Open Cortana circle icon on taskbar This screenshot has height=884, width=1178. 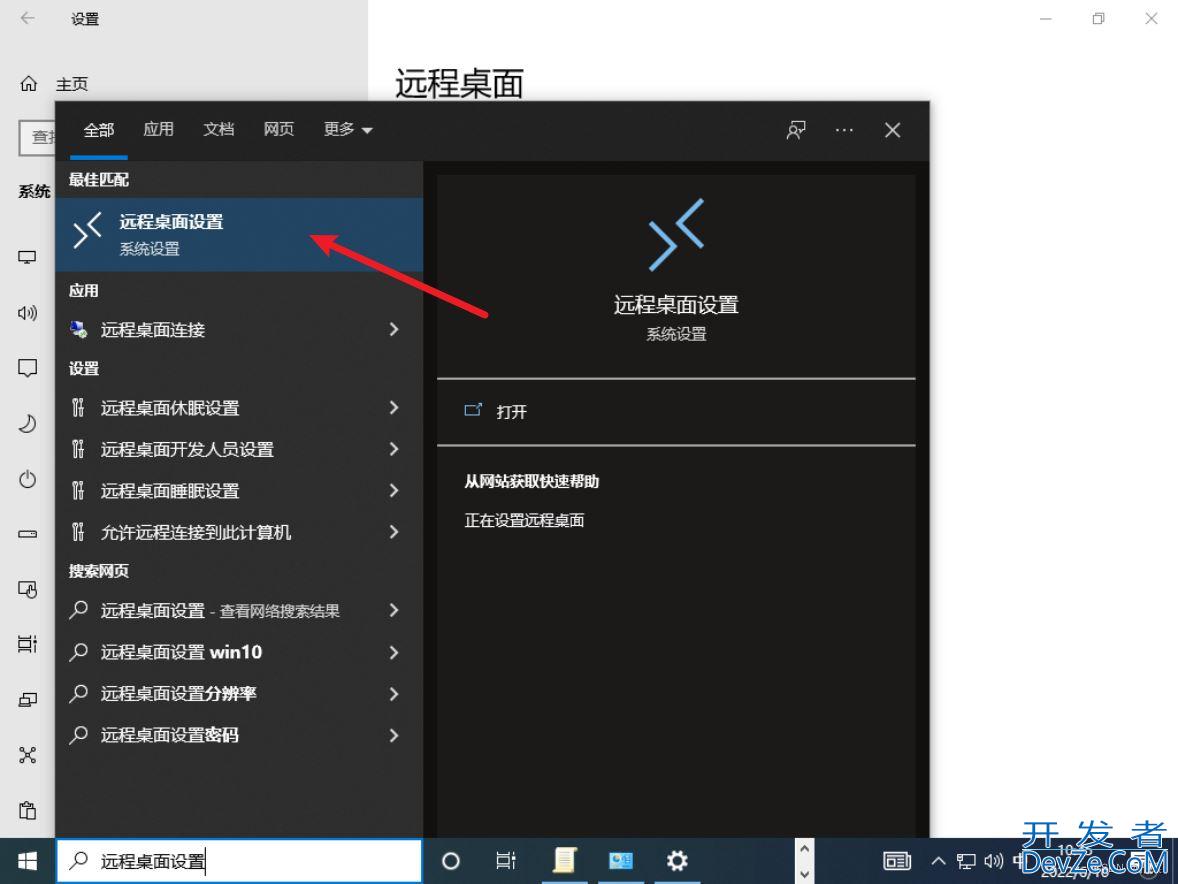[x=451, y=861]
